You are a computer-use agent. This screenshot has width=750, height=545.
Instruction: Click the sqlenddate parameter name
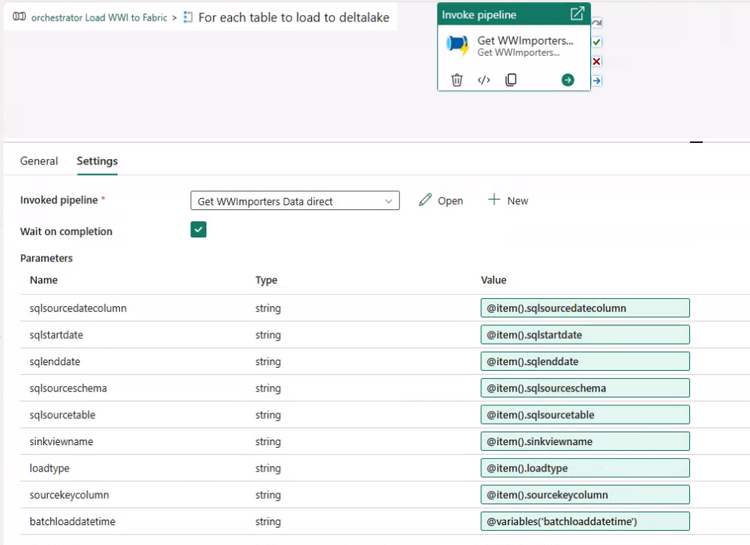click(x=55, y=362)
